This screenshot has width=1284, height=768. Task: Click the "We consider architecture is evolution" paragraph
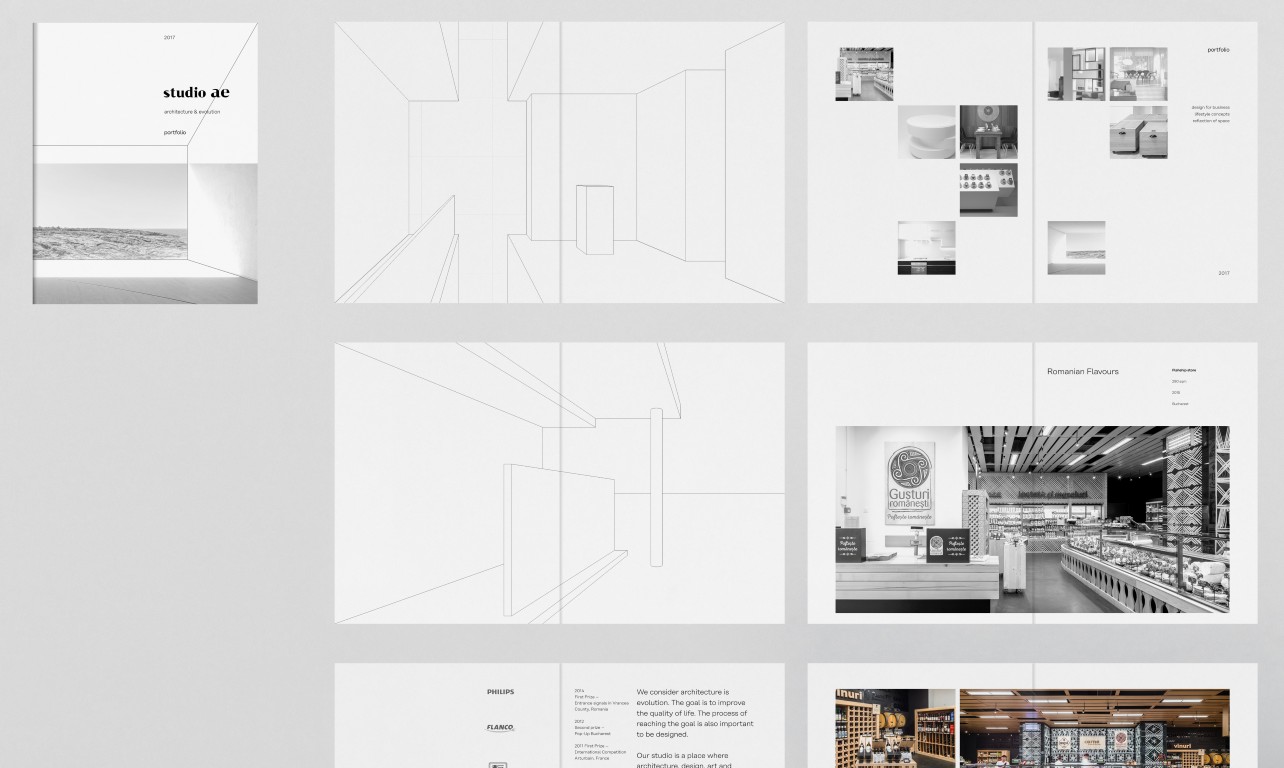(x=694, y=712)
